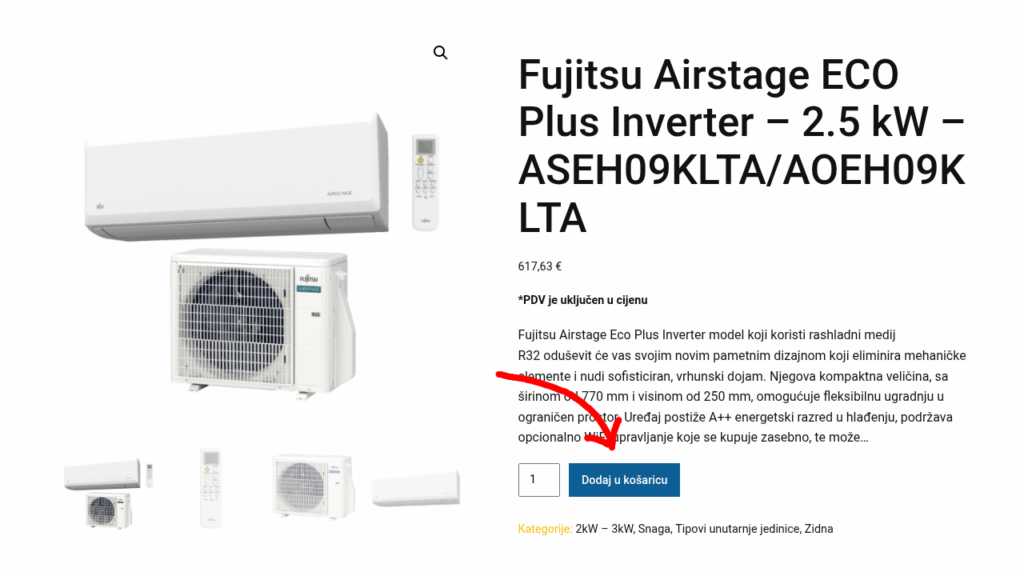Click the magnifier zoom icon

point(440,52)
